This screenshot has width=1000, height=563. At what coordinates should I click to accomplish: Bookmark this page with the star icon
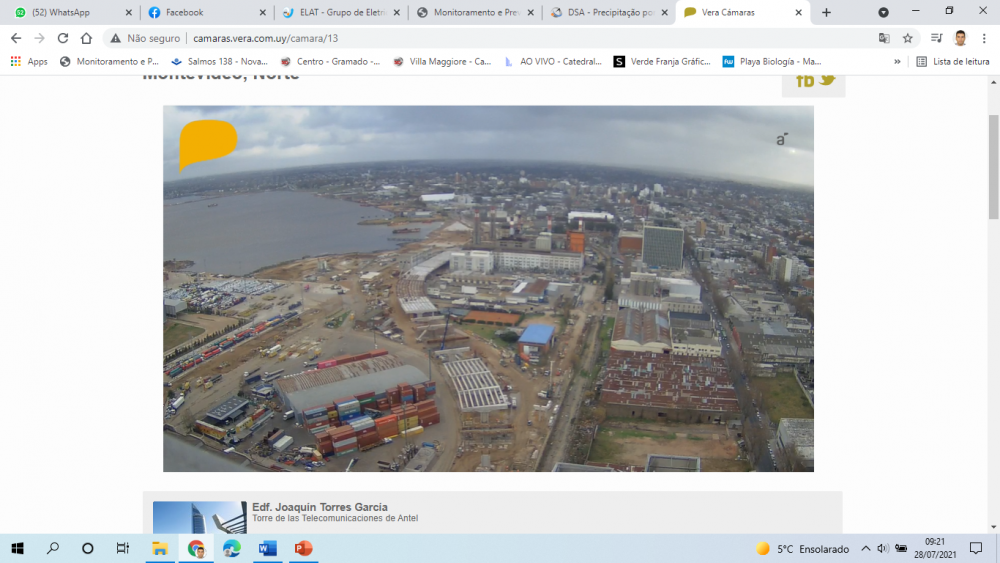click(908, 38)
